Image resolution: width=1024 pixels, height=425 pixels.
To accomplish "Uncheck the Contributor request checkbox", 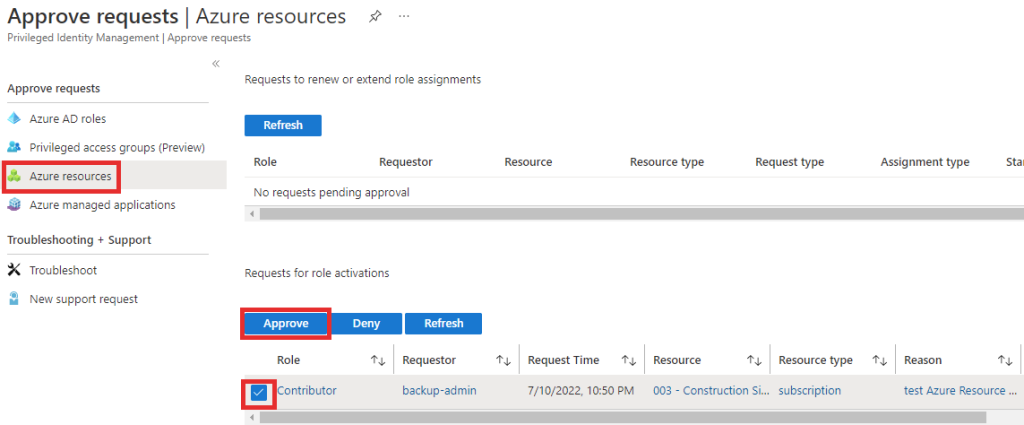I will tap(259, 392).
